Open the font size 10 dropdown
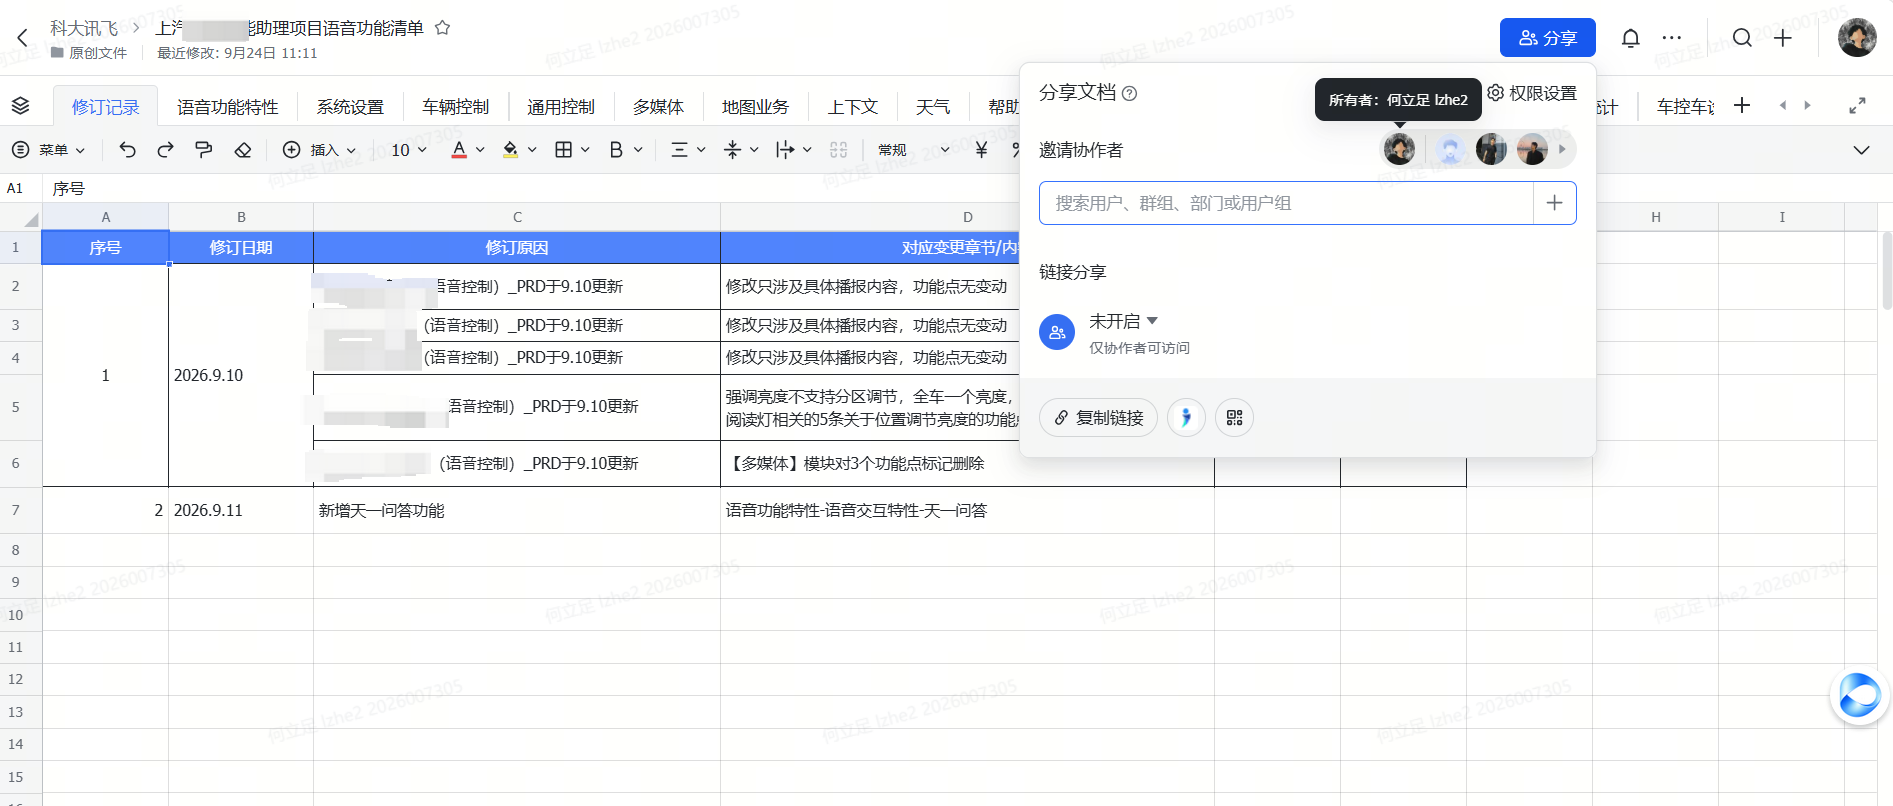This screenshot has width=1893, height=806. (x=409, y=150)
